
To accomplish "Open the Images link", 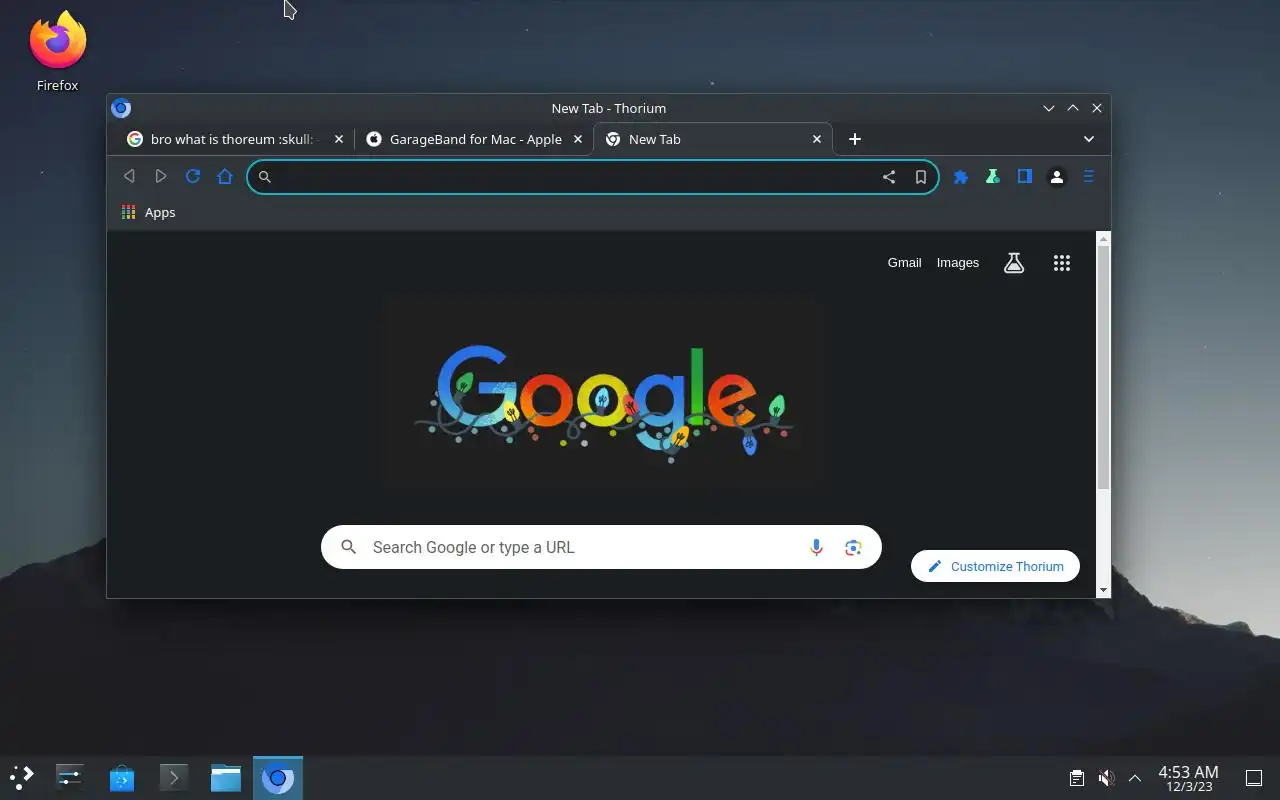I will point(958,263).
